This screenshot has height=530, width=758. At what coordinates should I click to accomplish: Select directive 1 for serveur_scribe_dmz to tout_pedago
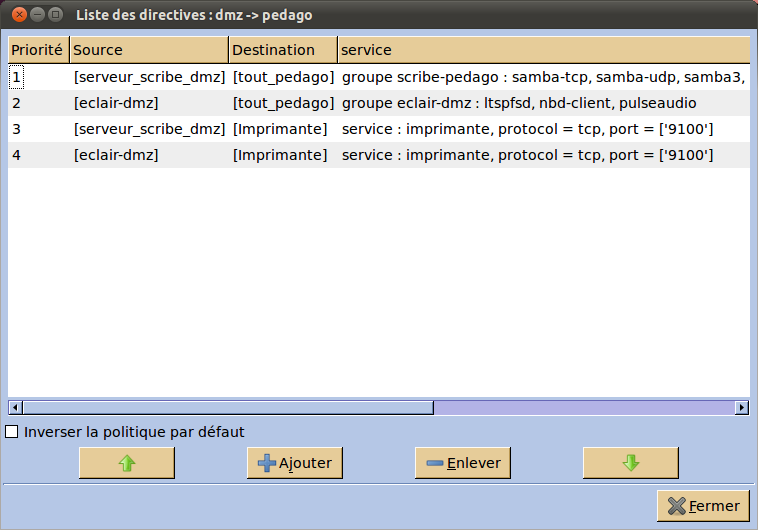pos(379,77)
